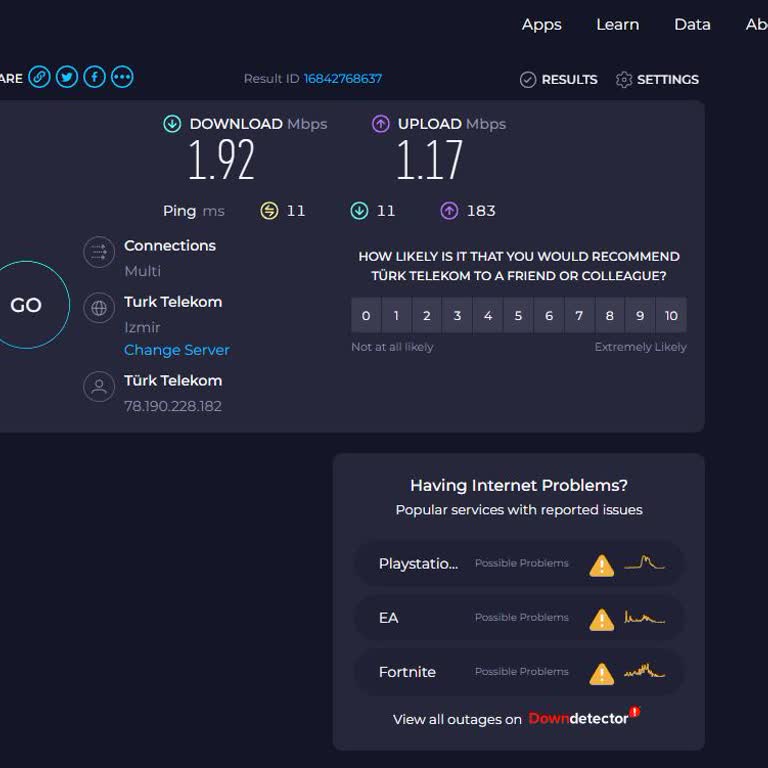The width and height of the screenshot is (768, 768).
Task: Rate recommendation score 10
Action: coord(671,315)
